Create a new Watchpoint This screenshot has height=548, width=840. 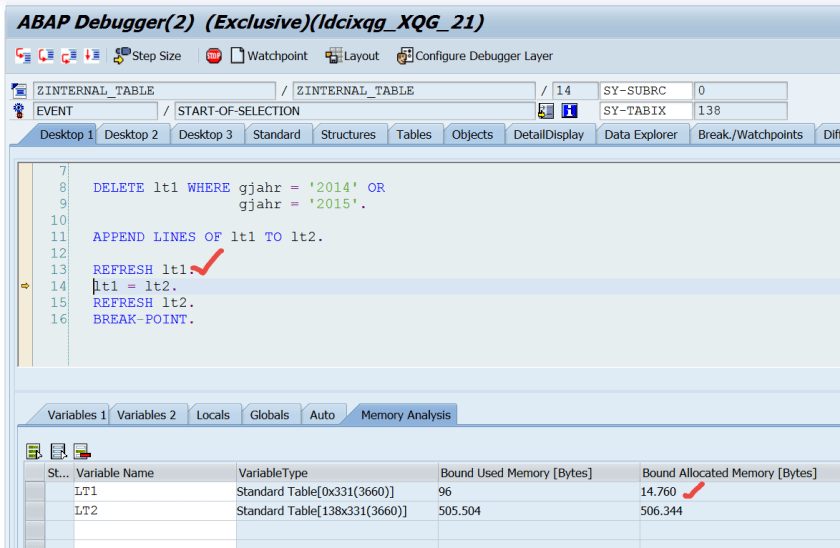click(269, 56)
